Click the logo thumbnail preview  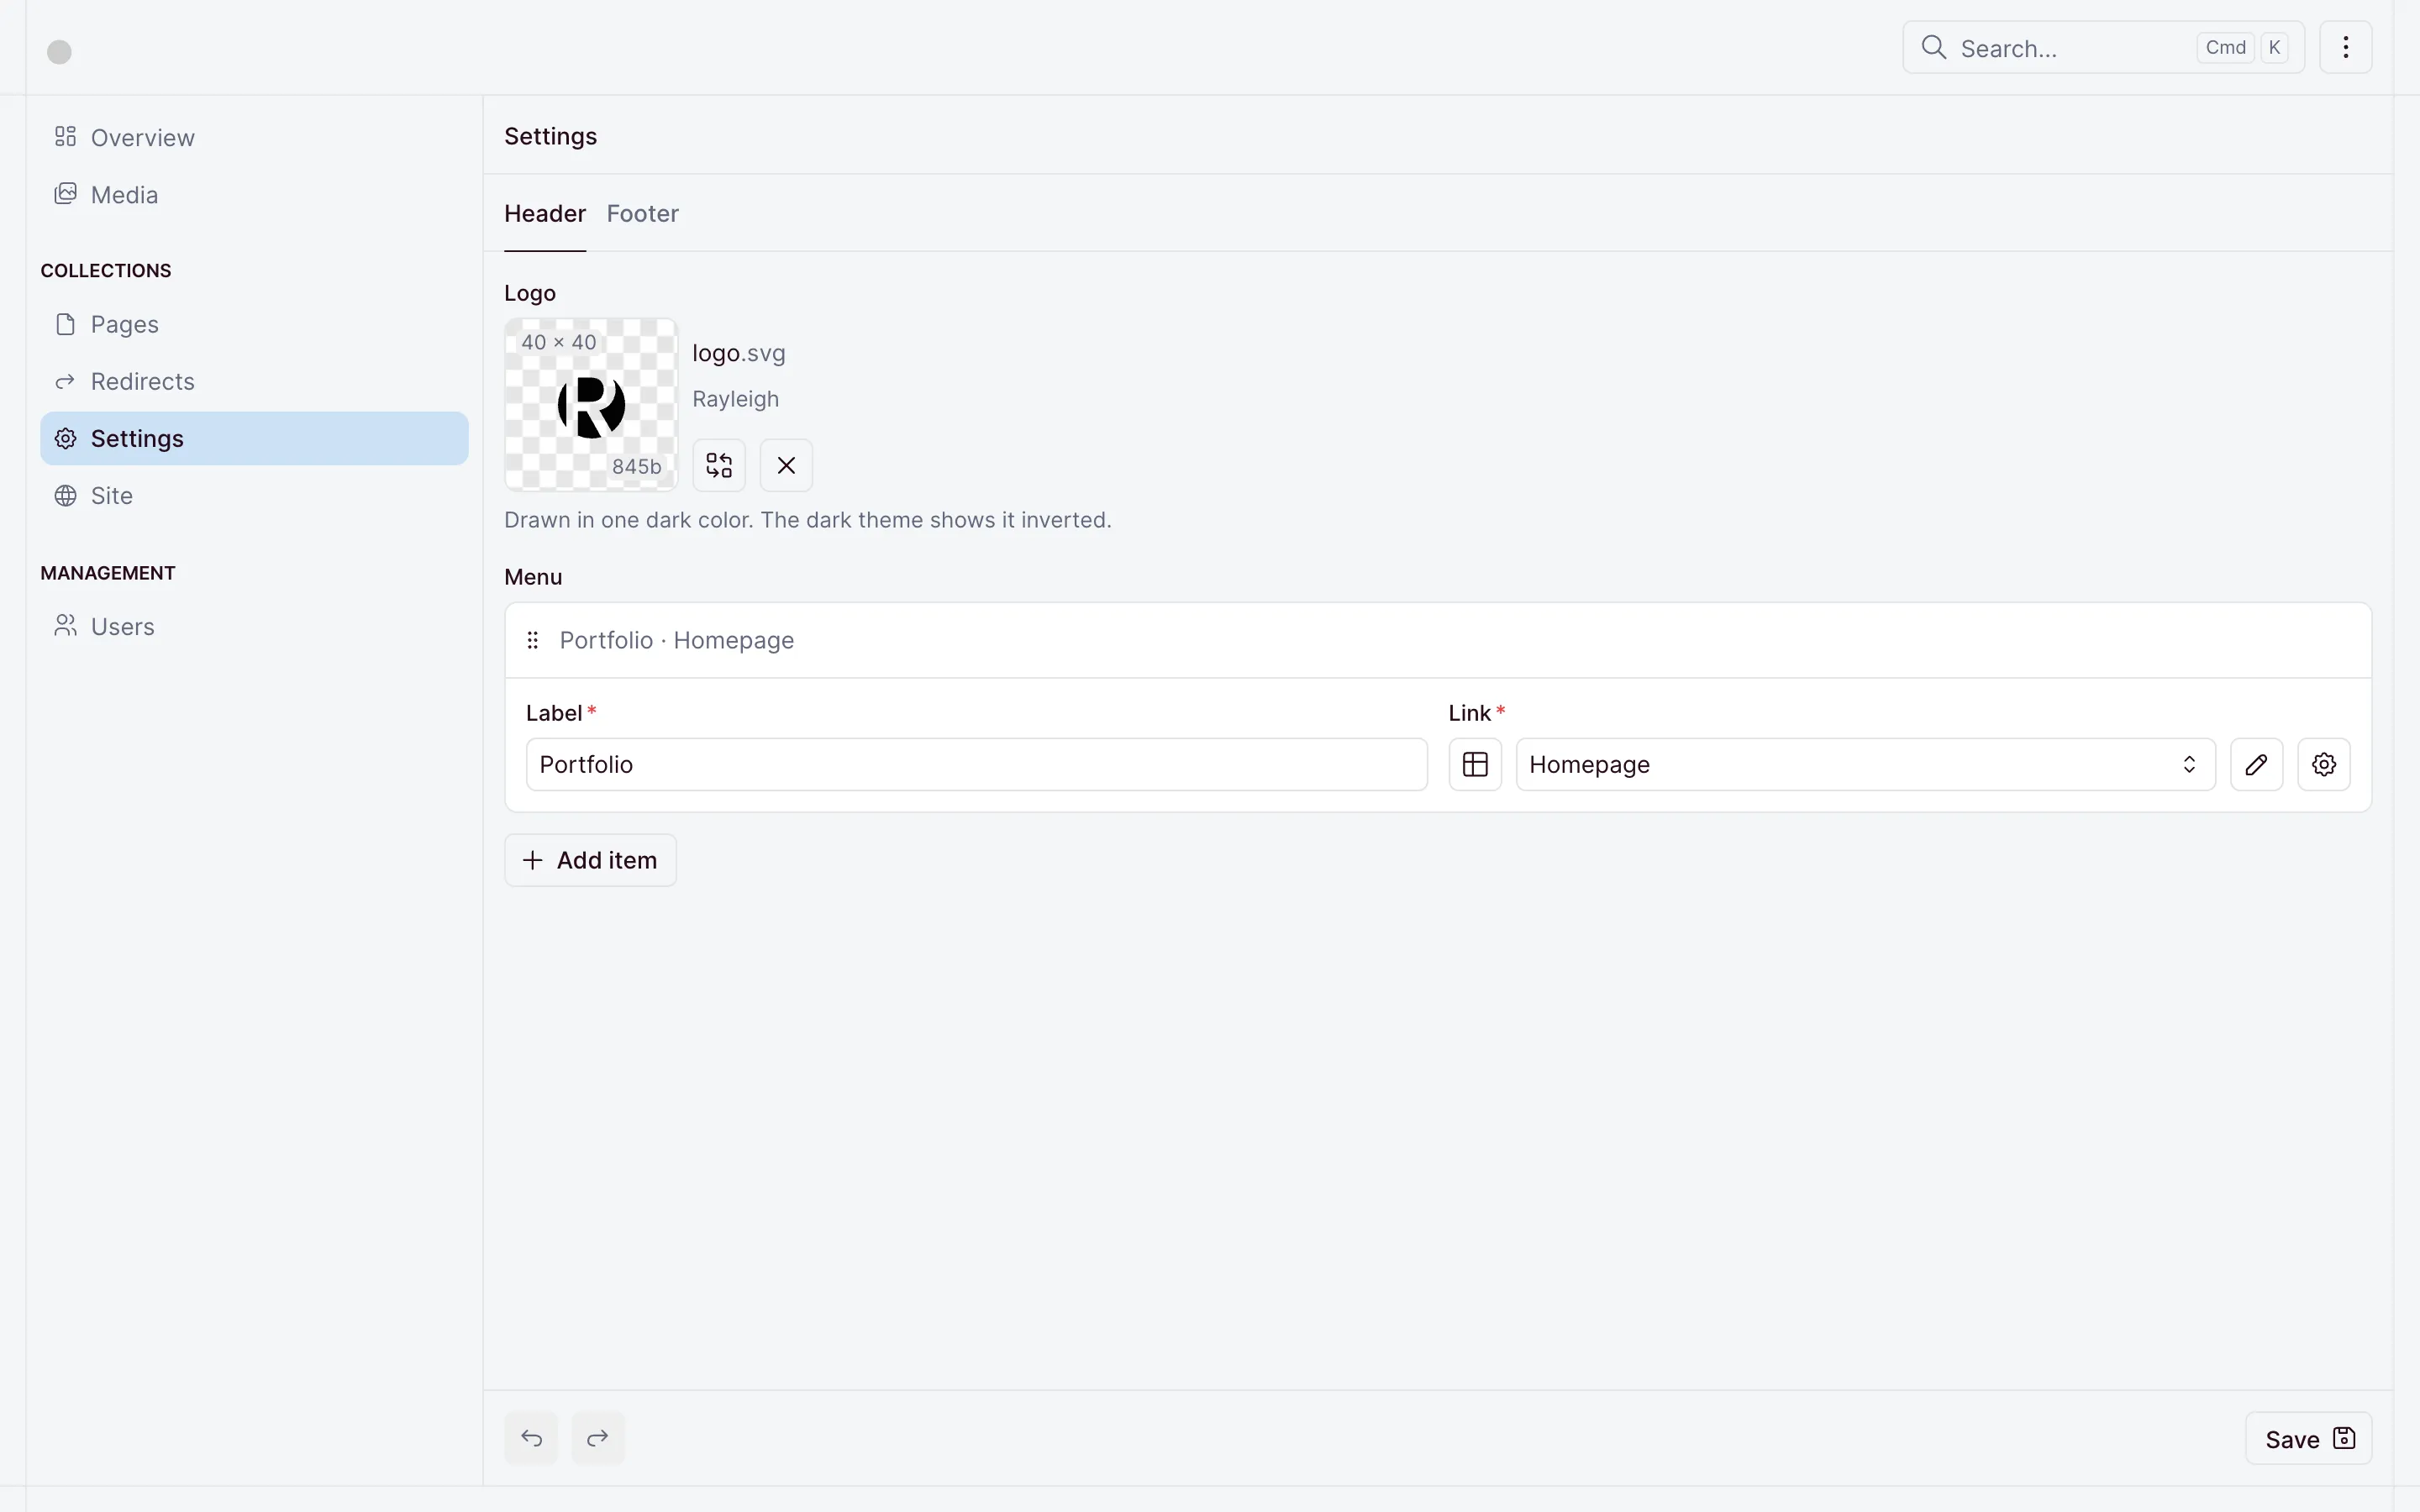click(x=591, y=405)
